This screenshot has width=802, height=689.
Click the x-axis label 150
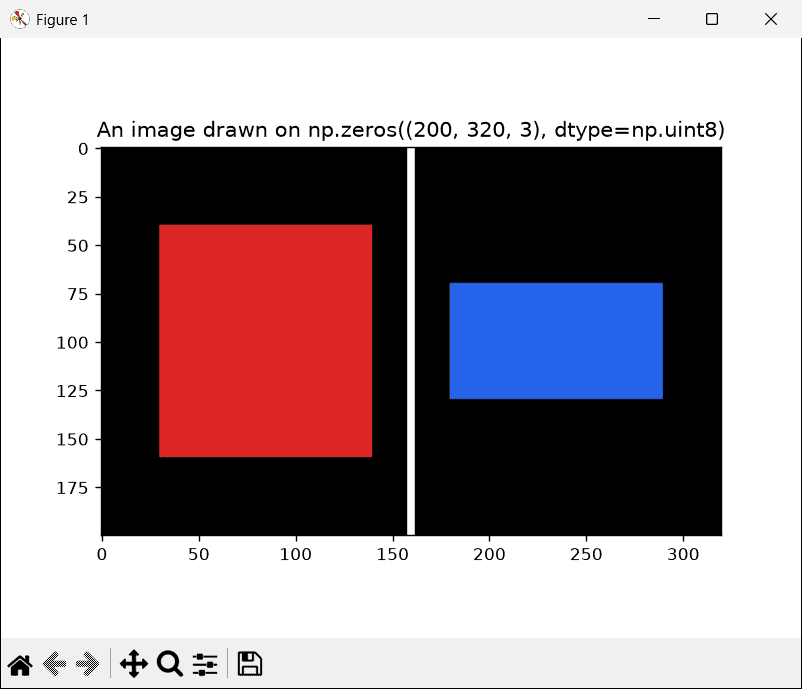tap(392, 554)
